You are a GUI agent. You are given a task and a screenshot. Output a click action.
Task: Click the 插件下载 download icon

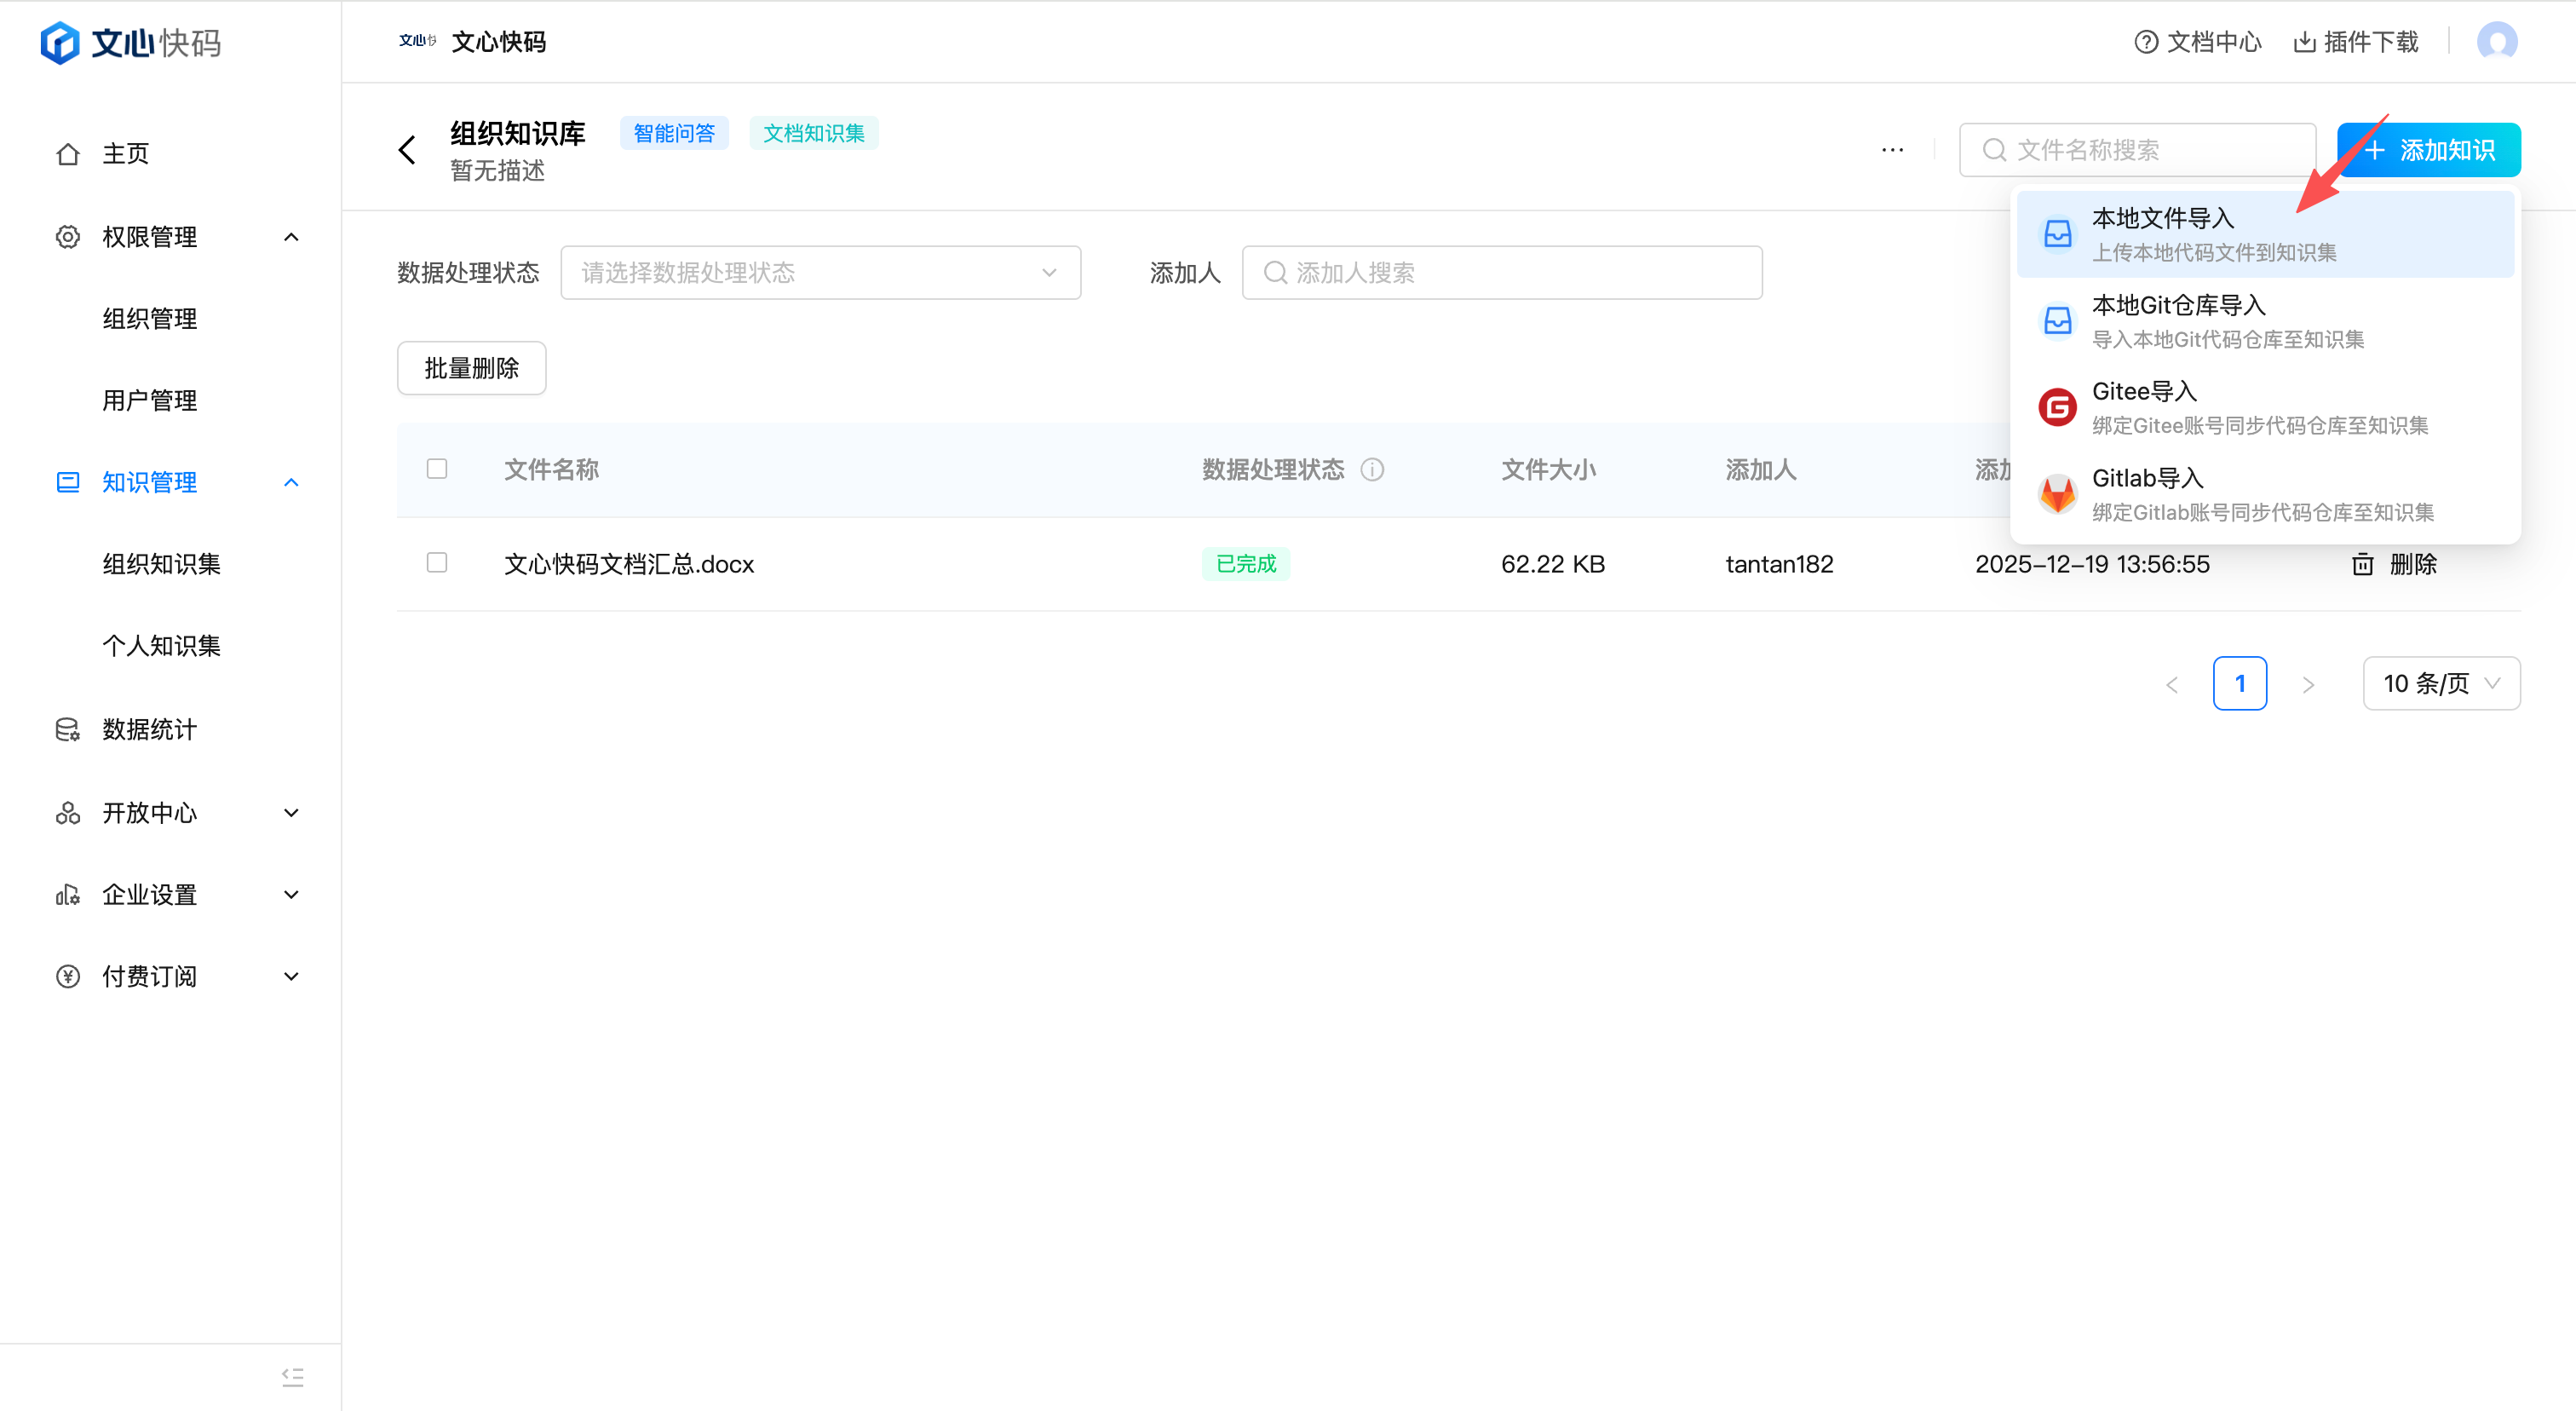[x=2304, y=41]
